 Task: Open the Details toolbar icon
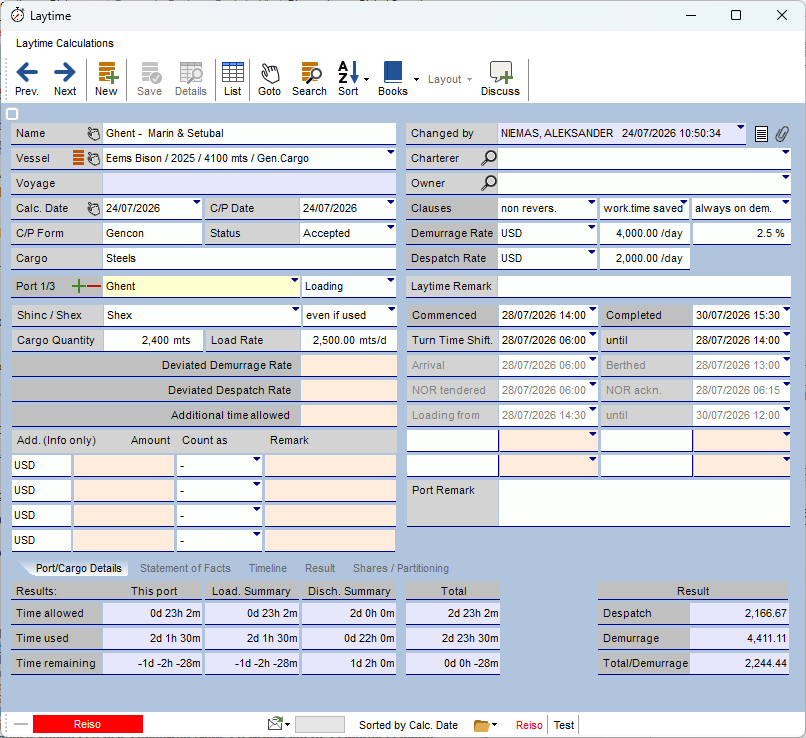coord(191,79)
